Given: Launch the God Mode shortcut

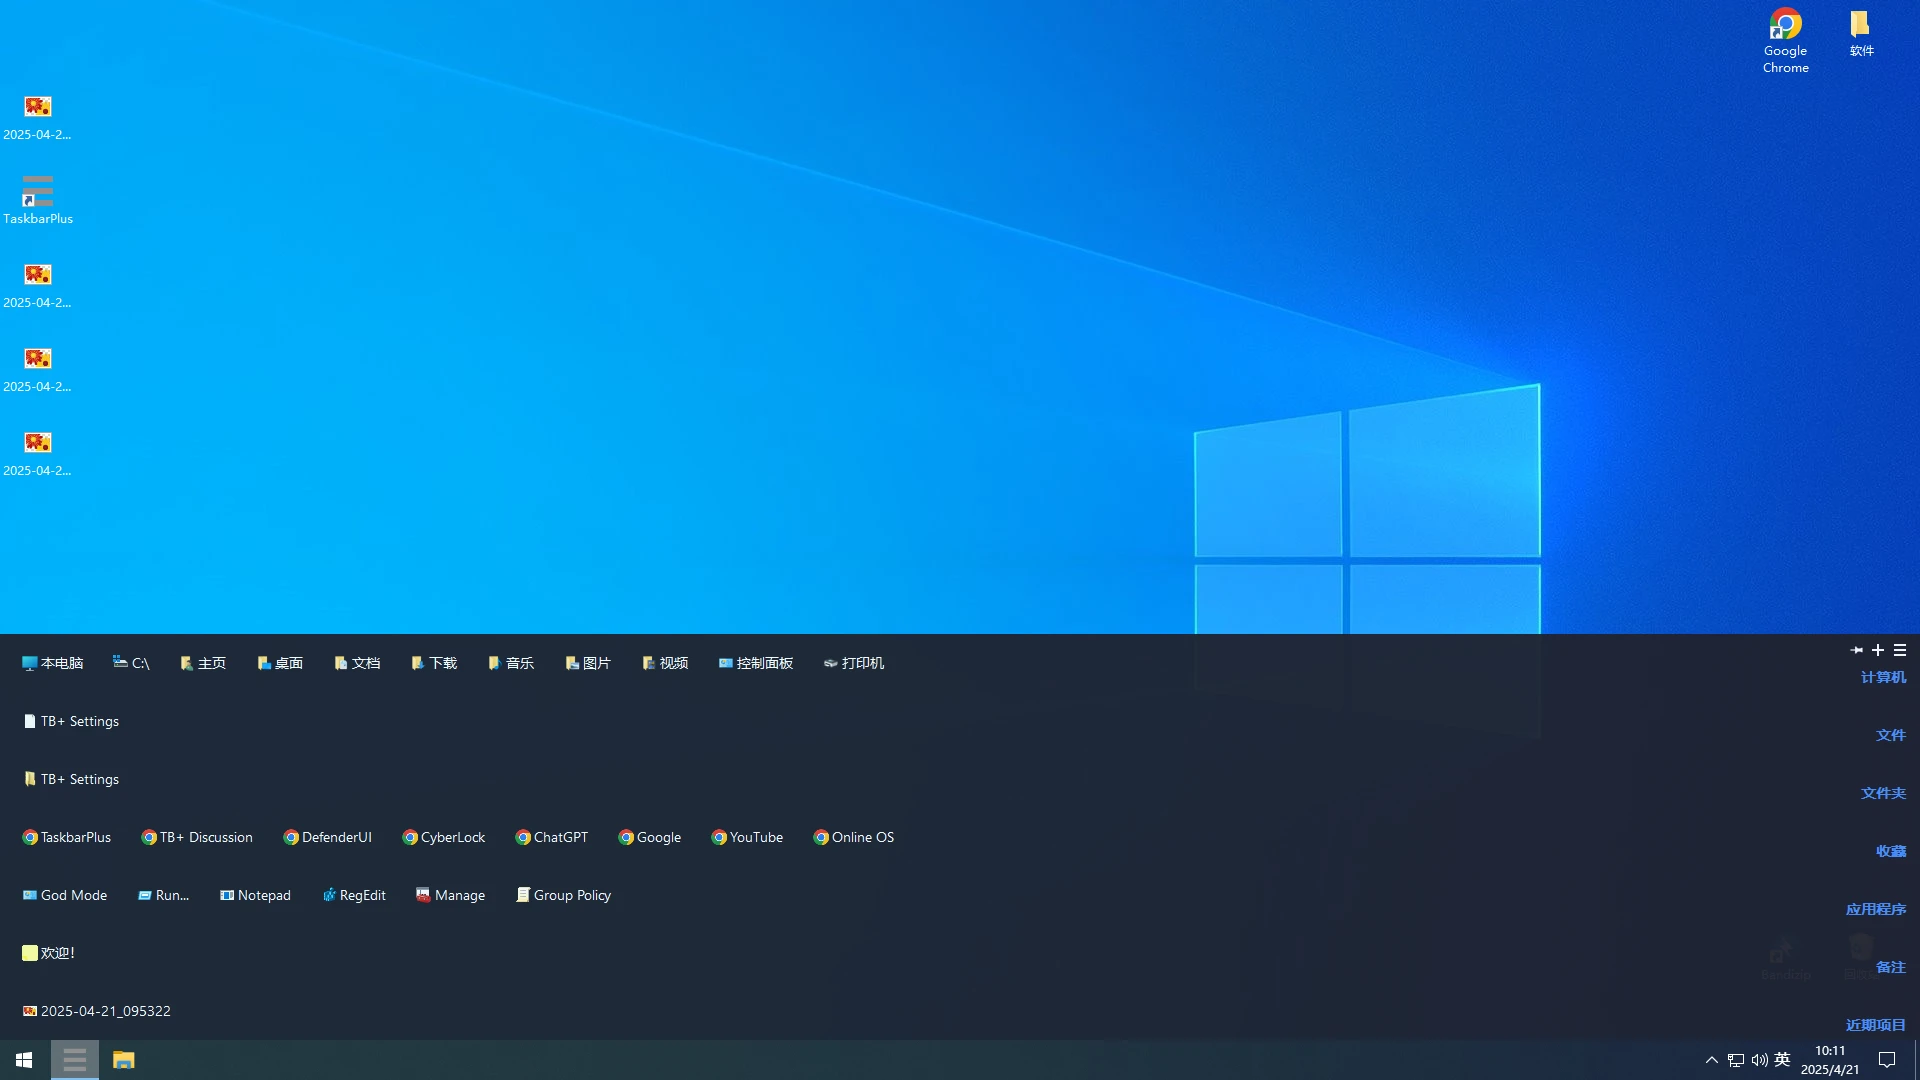Looking at the screenshot, I should (65, 895).
